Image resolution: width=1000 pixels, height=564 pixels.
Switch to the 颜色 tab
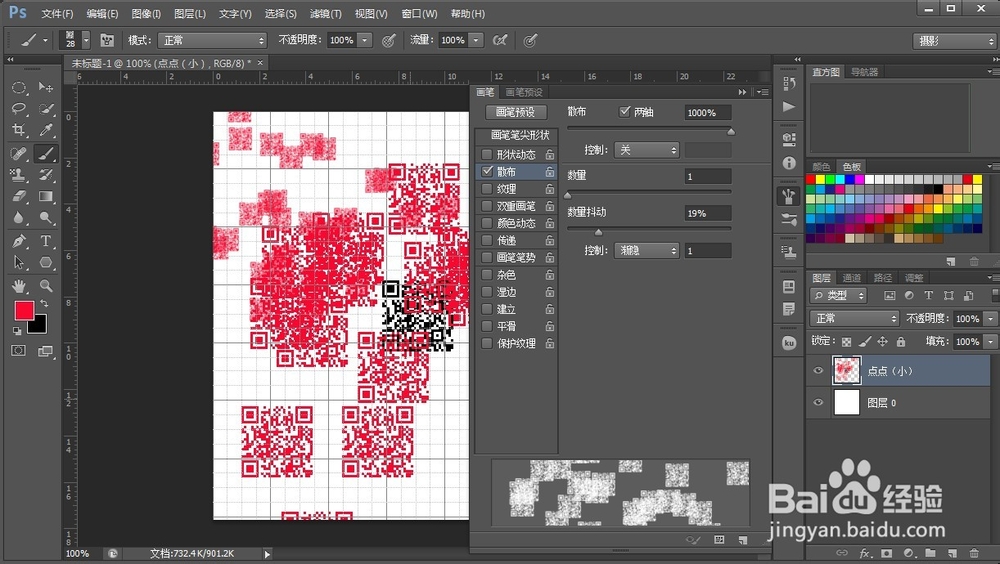click(821, 167)
